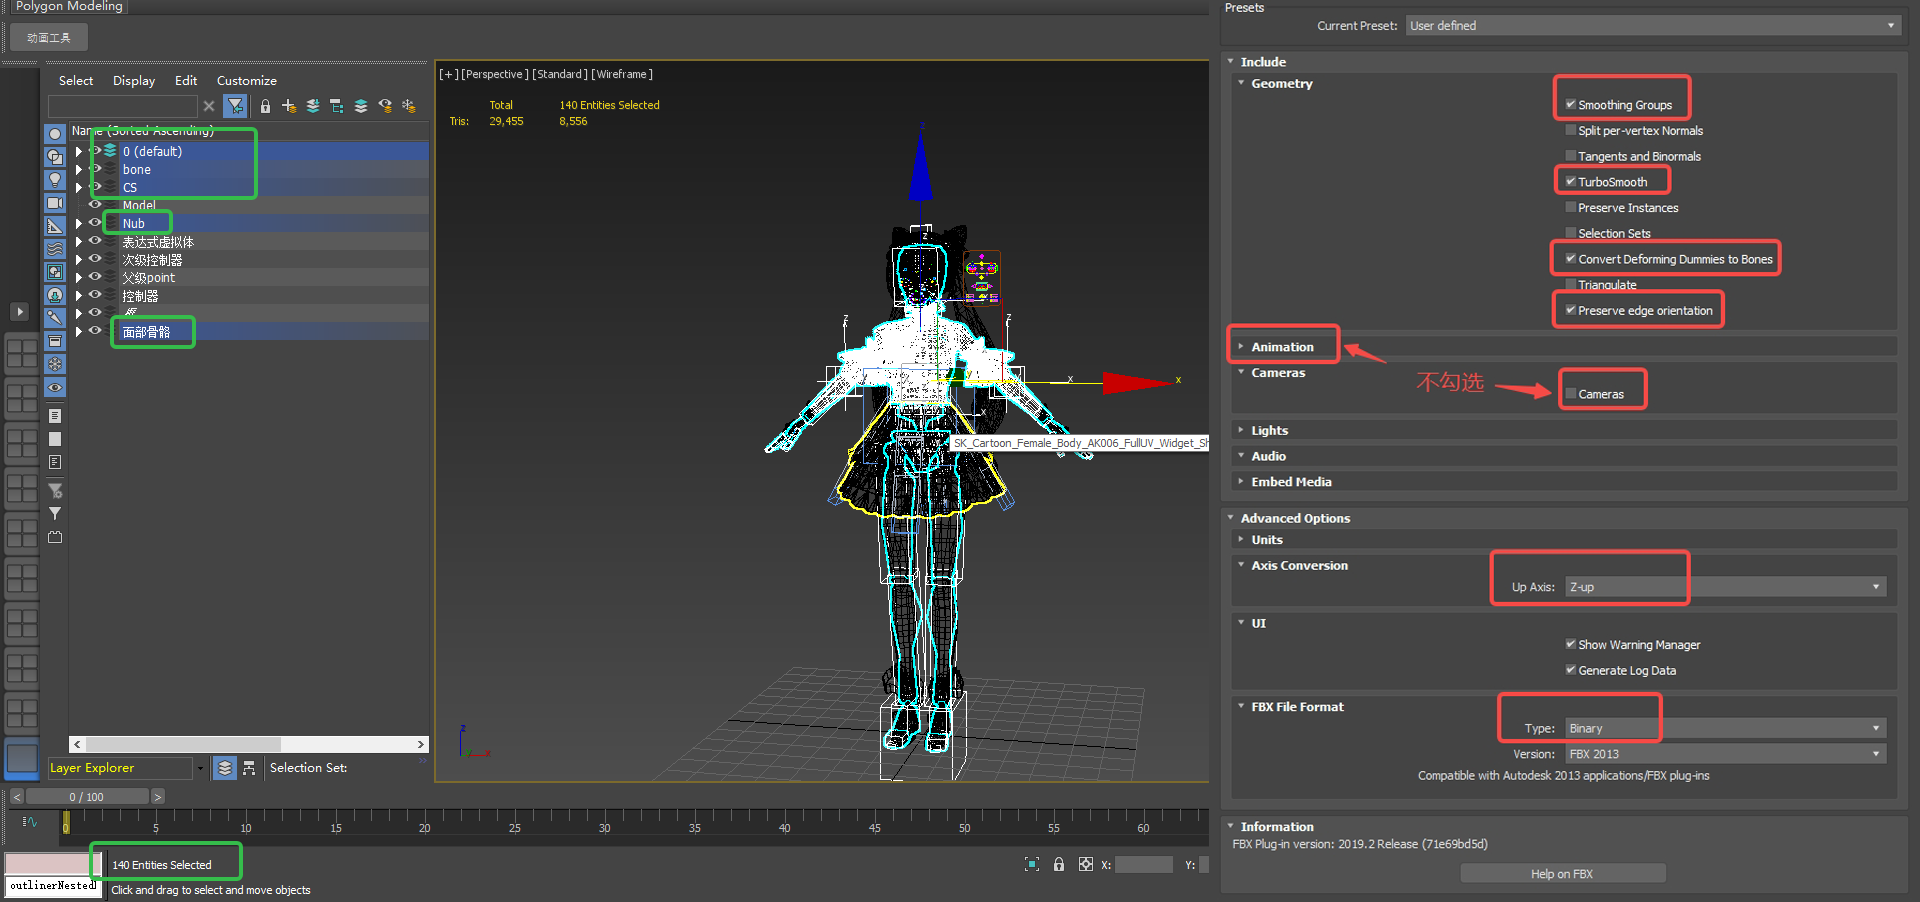
Task: Toggle Display Hidden Objects eye icon
Action: point(55,387)
